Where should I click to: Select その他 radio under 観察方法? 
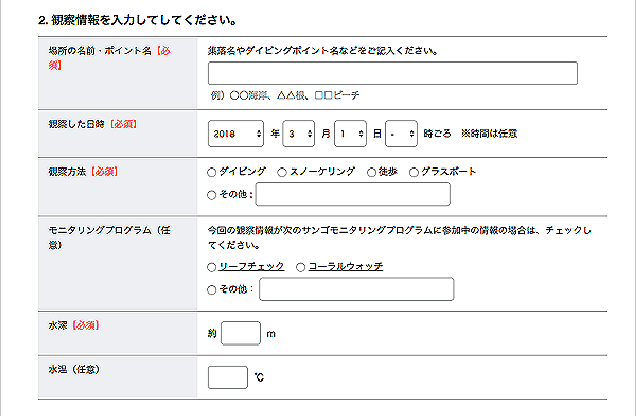[211, 195]
